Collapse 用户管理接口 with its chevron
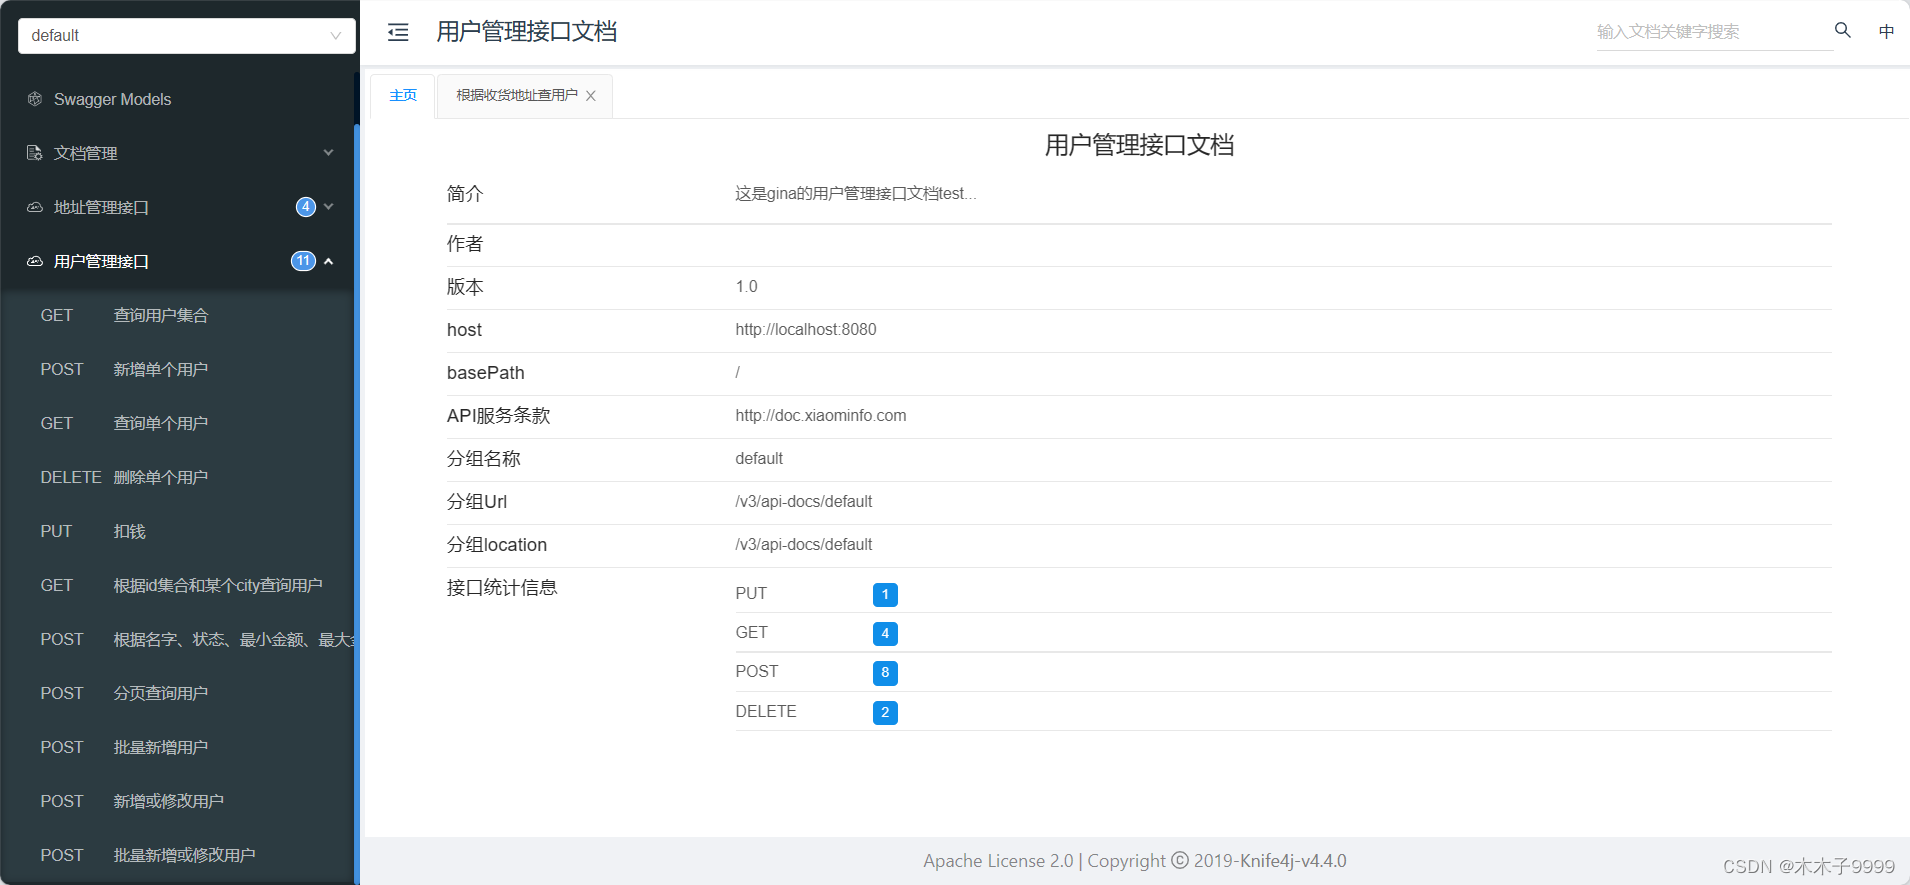Screen dimensions: 1910x885 click(328, 261)
